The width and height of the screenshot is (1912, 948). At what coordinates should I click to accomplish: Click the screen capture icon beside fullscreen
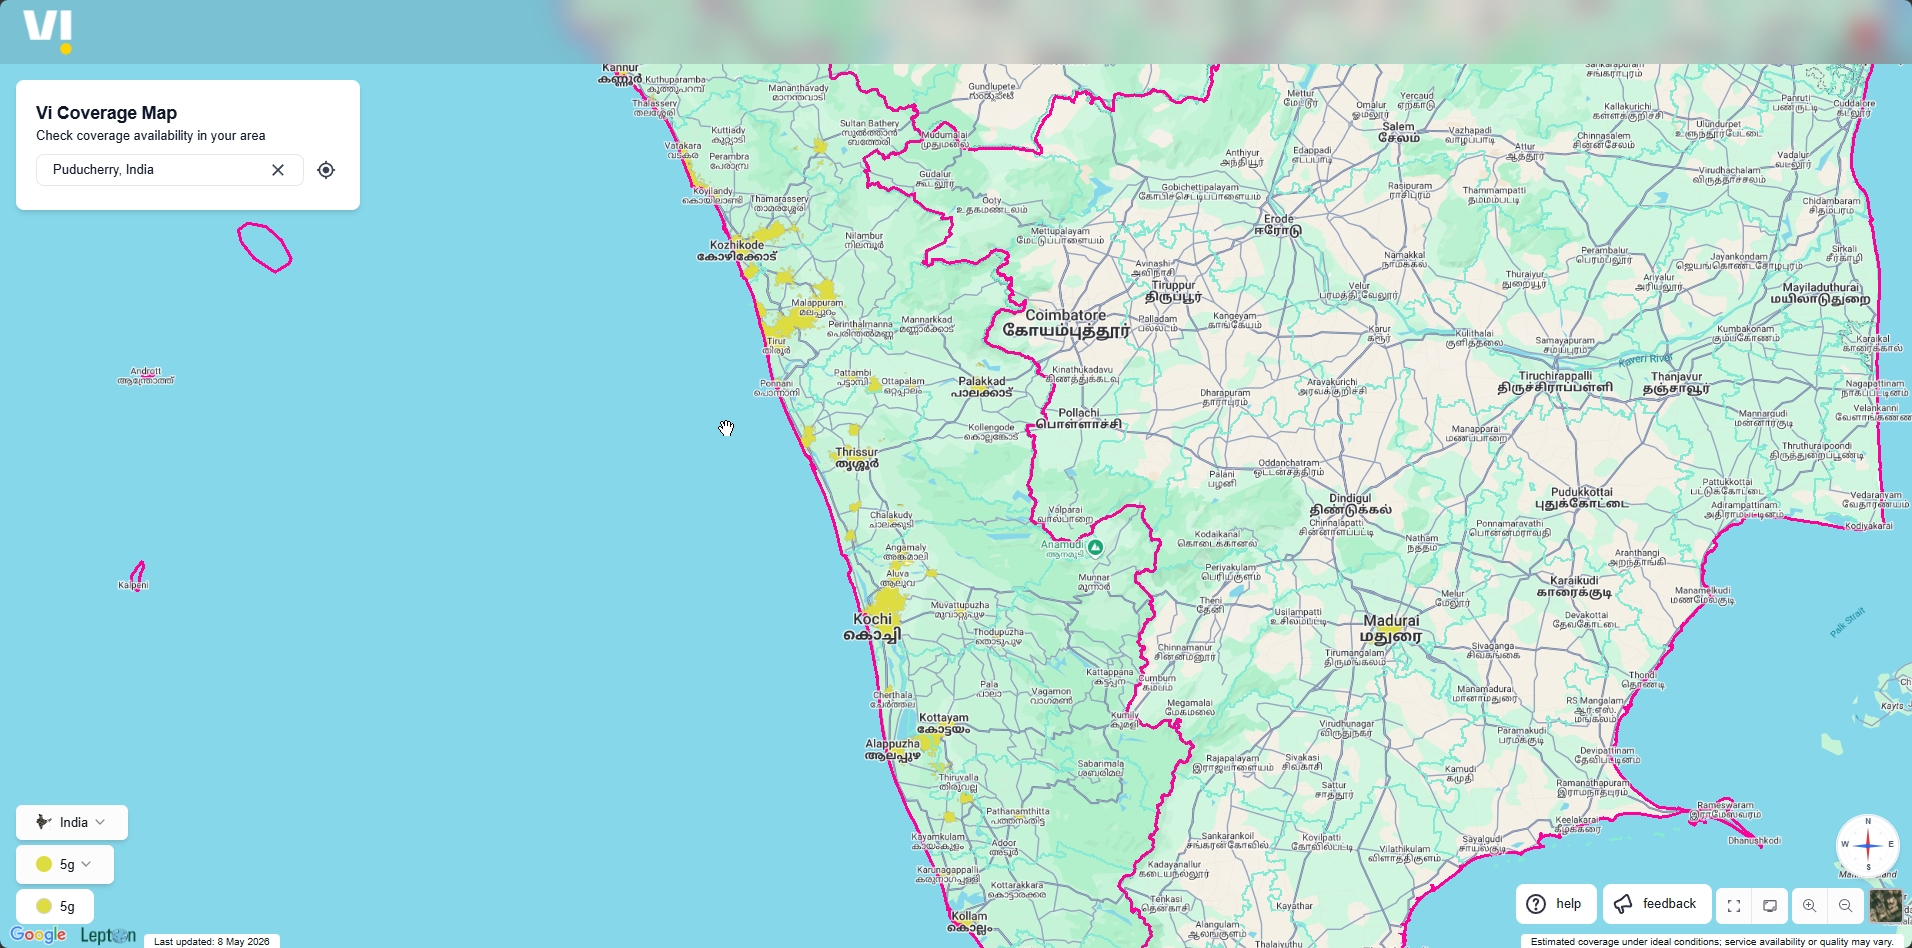[1770, 906]
